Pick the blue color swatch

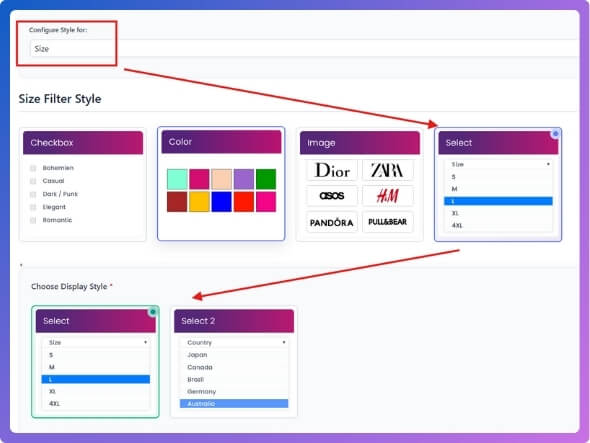point(222,202)
